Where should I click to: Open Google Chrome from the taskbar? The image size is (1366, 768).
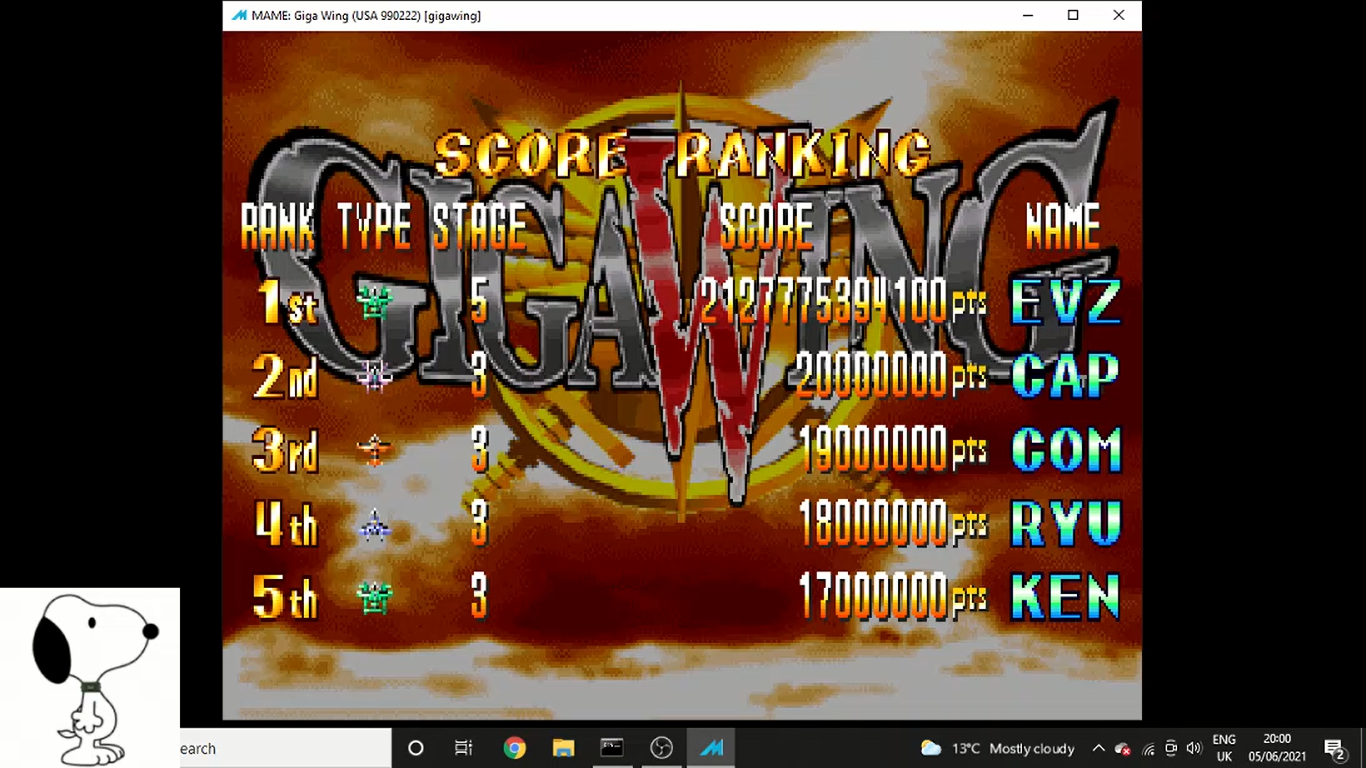click(x=514, y=748)
